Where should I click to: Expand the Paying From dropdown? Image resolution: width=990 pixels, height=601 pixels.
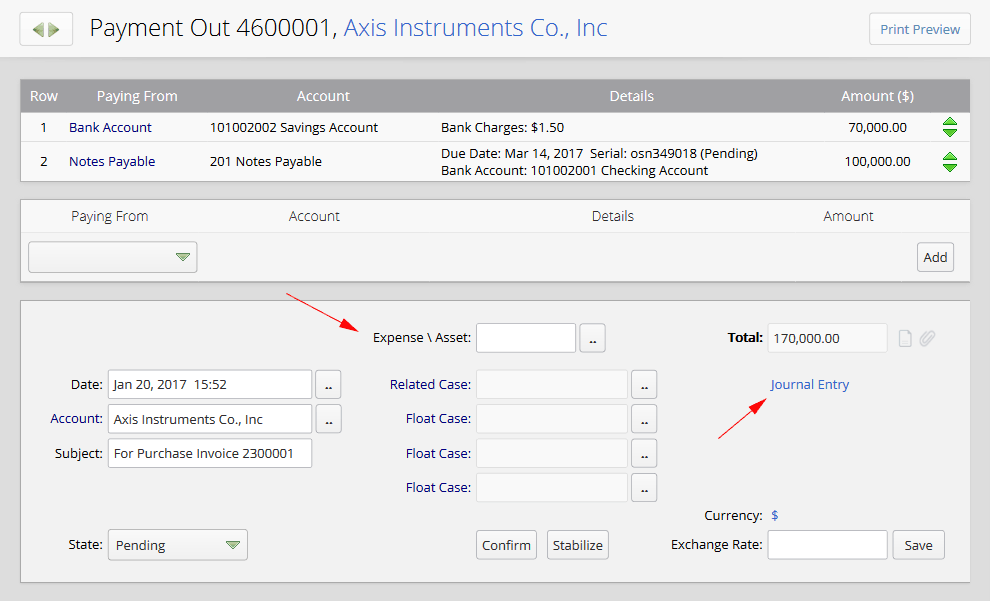click(x=113, y=257)
